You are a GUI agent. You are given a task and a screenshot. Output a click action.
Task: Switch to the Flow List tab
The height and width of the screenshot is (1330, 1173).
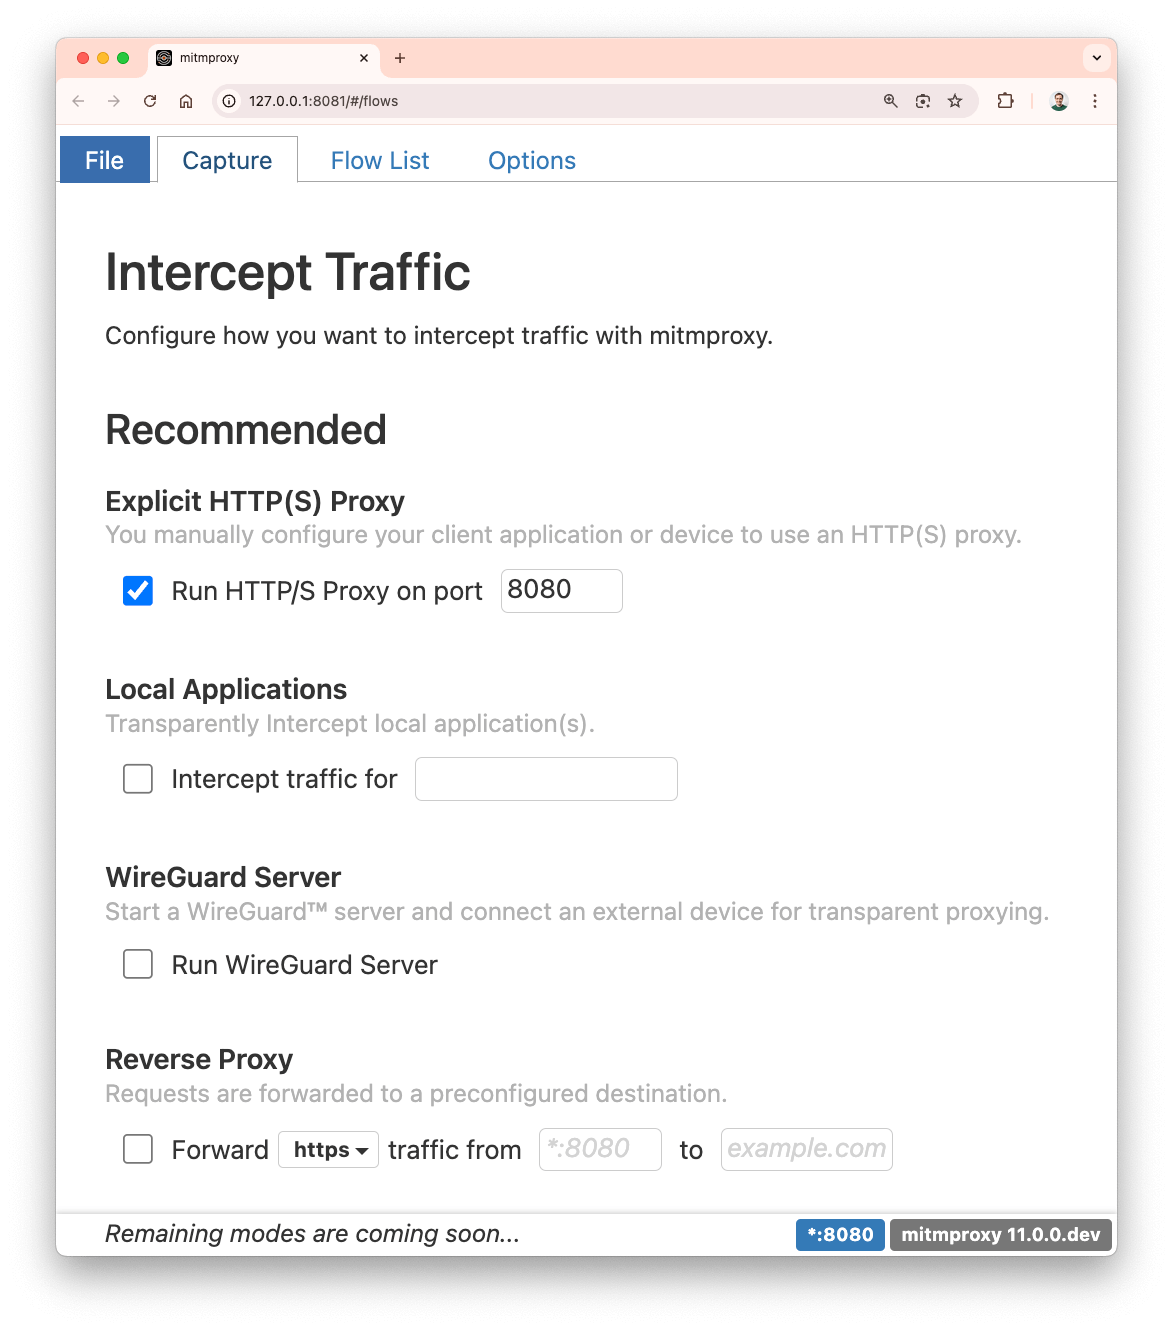click(x=380, y=160)
